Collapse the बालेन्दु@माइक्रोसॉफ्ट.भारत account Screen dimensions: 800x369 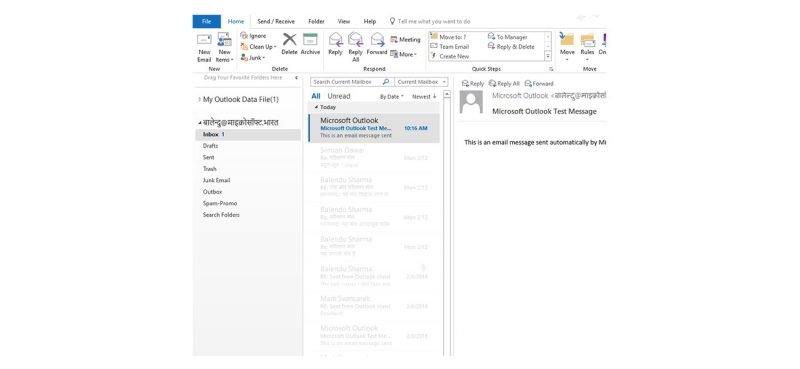199,123
